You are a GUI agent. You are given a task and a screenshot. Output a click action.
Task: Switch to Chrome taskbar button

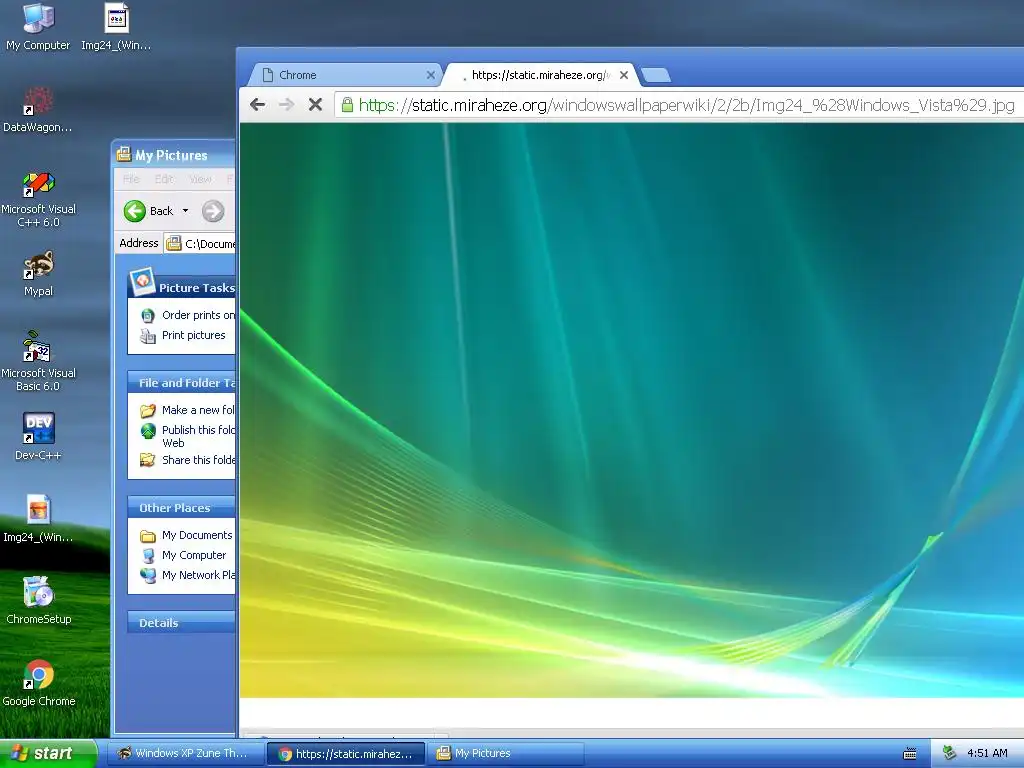[346, 754]
